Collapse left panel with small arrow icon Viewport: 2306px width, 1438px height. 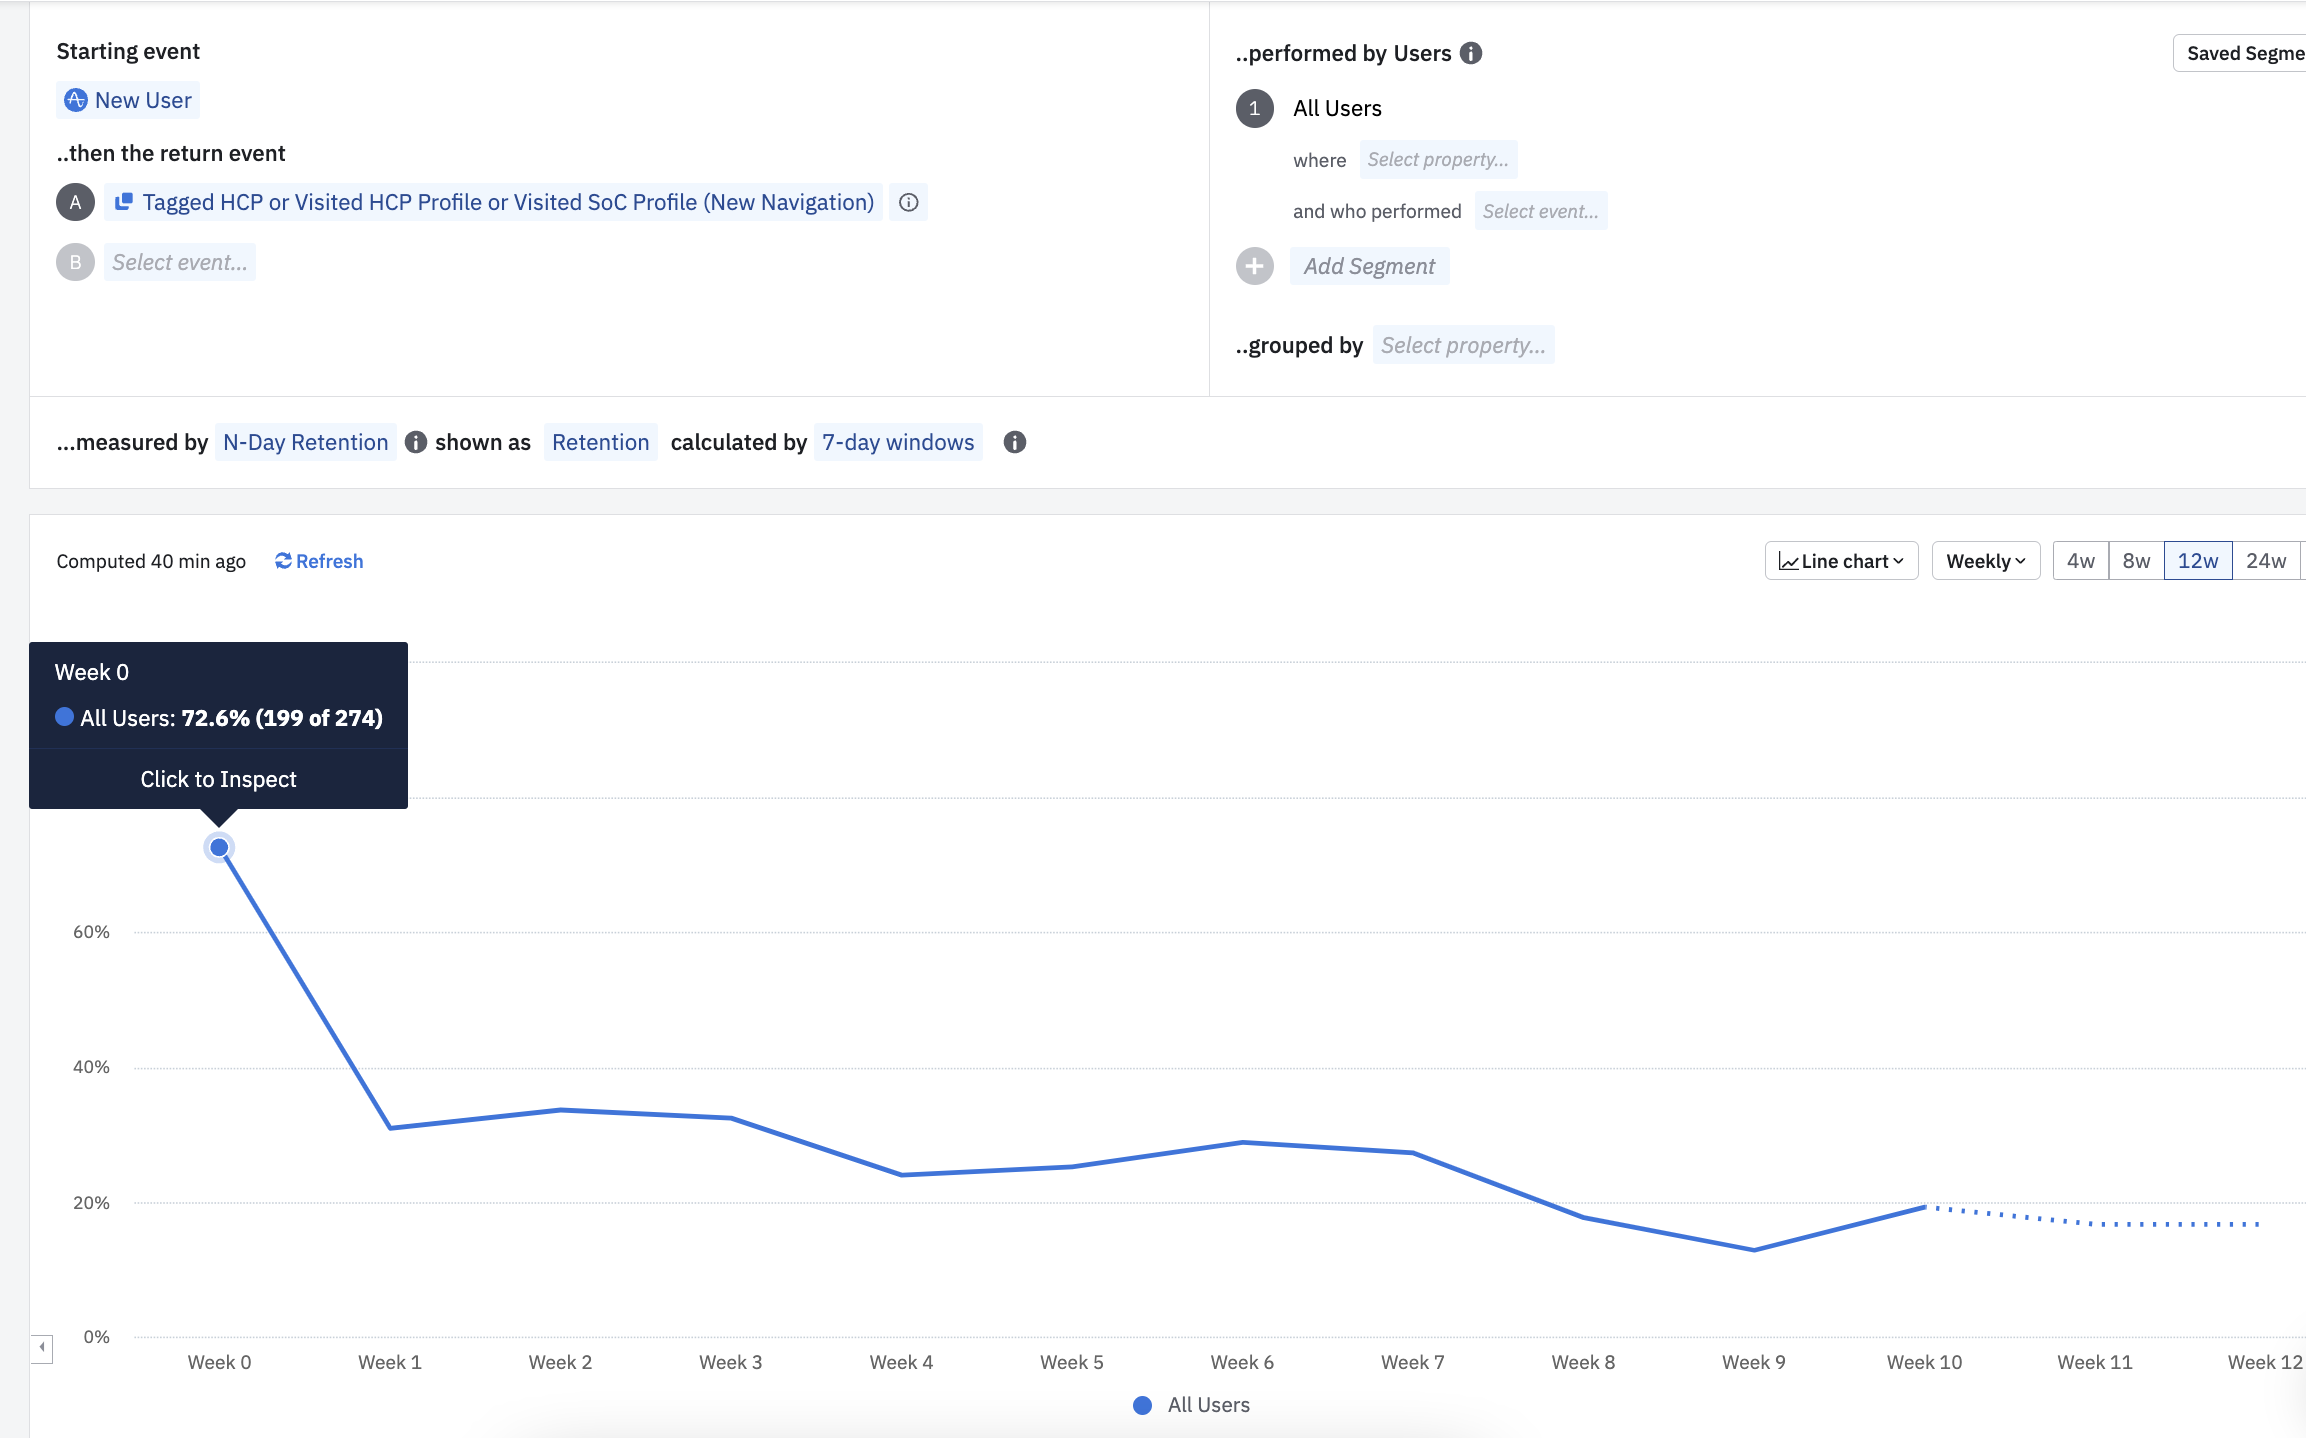tap(41, 1347)
